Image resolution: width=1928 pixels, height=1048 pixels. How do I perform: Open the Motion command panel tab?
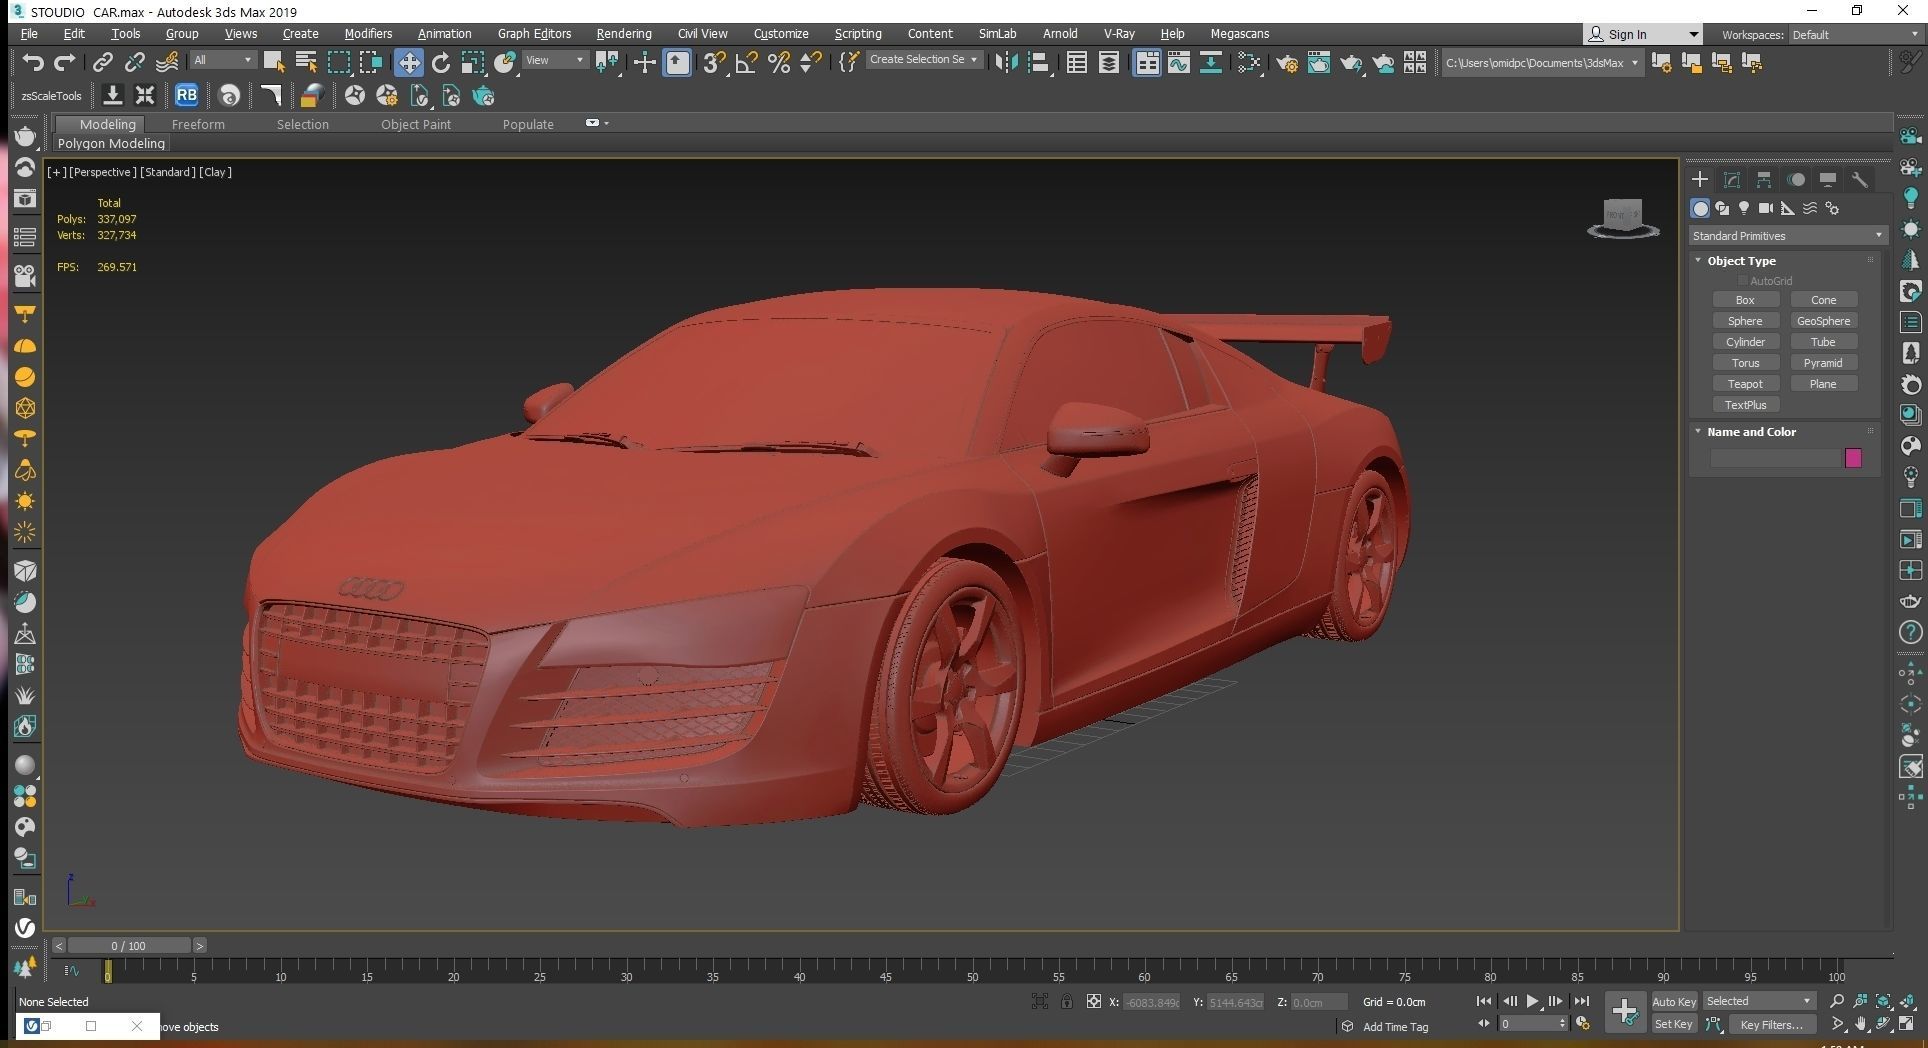pyautogui.click(x=1796, y=180)
